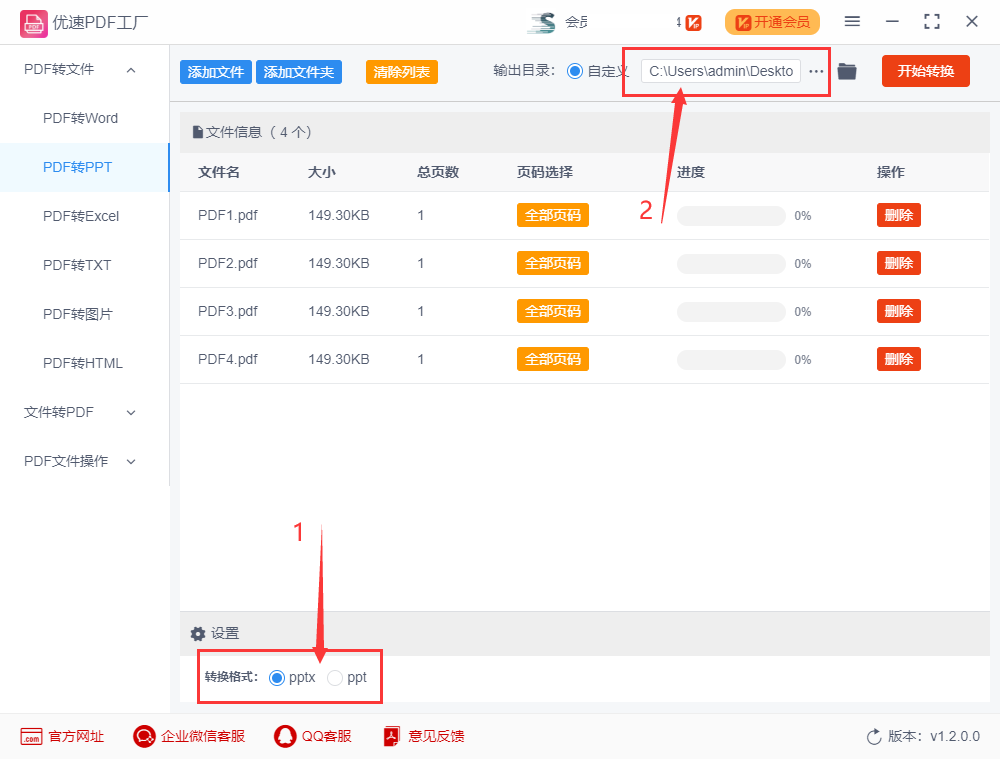This screenshot has height=760, width=1000.
Task: Select the ppt format radio button
Action: pyautogui.click(x=335, y=678)
